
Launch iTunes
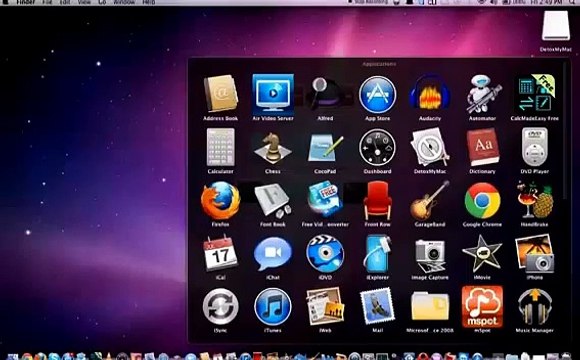pos(273,307)
